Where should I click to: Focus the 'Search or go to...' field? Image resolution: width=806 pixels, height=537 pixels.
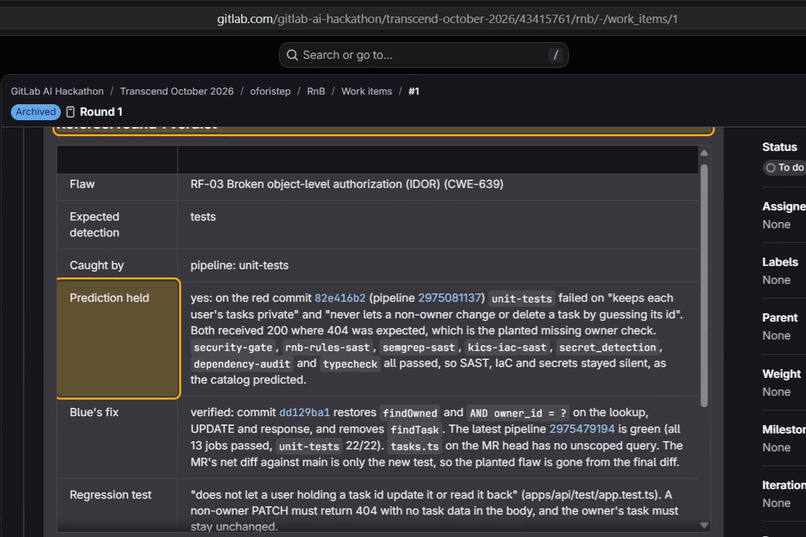point(424,55)
